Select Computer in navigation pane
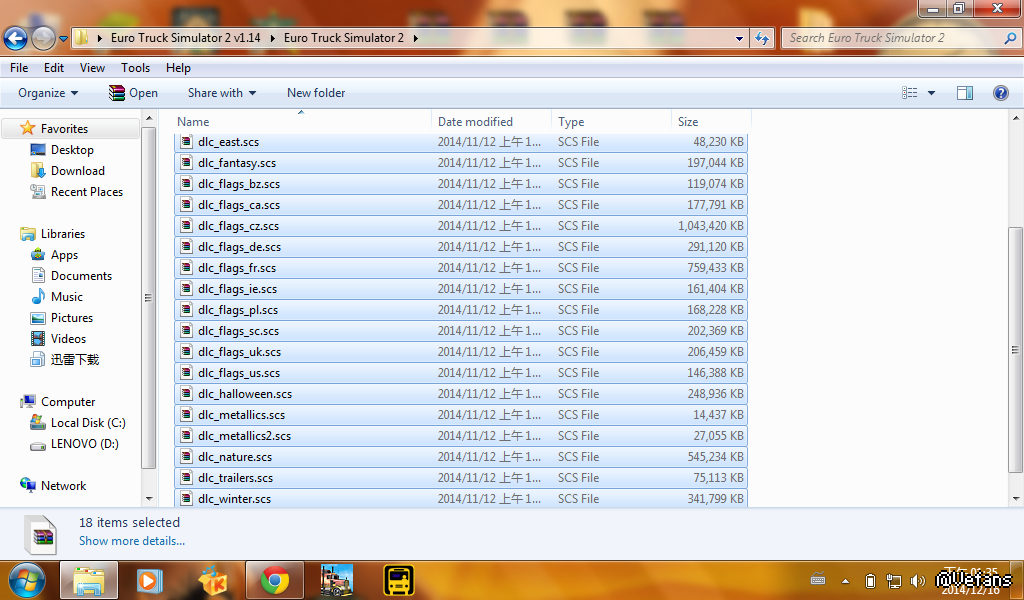Viewport: 1024px width, 600px height. tap(68, 402)
